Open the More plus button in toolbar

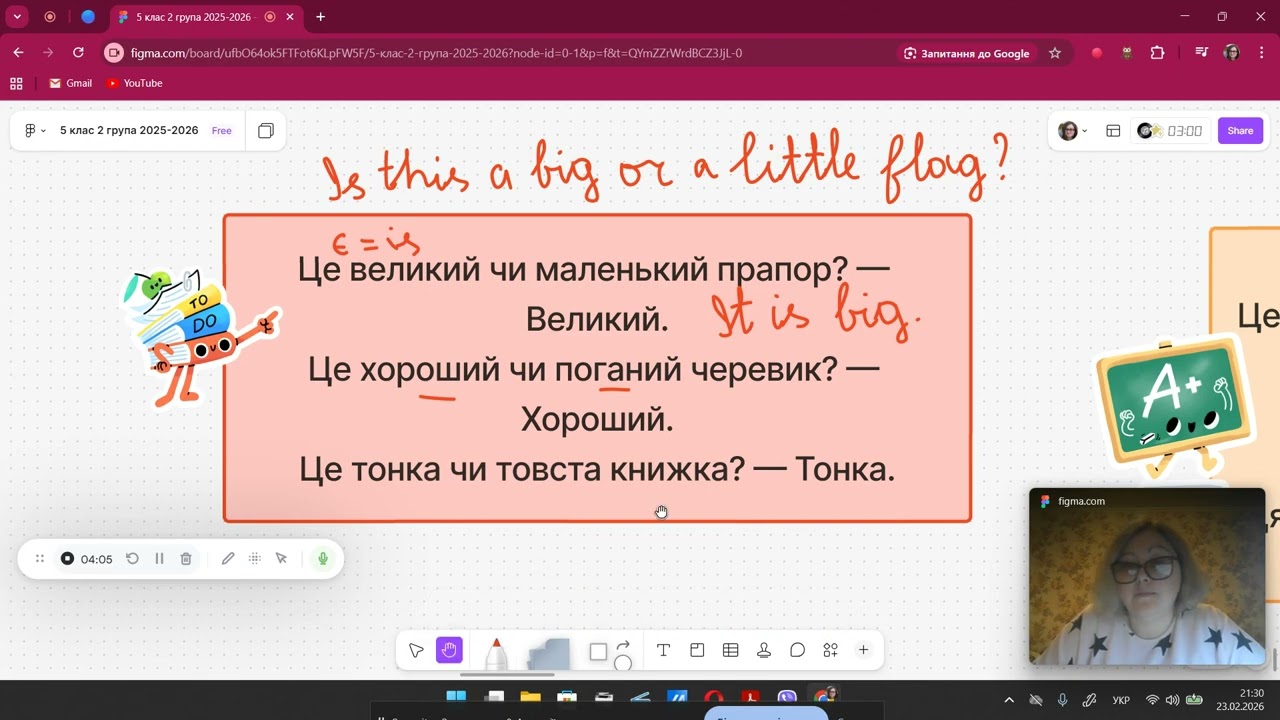[863, 651]
